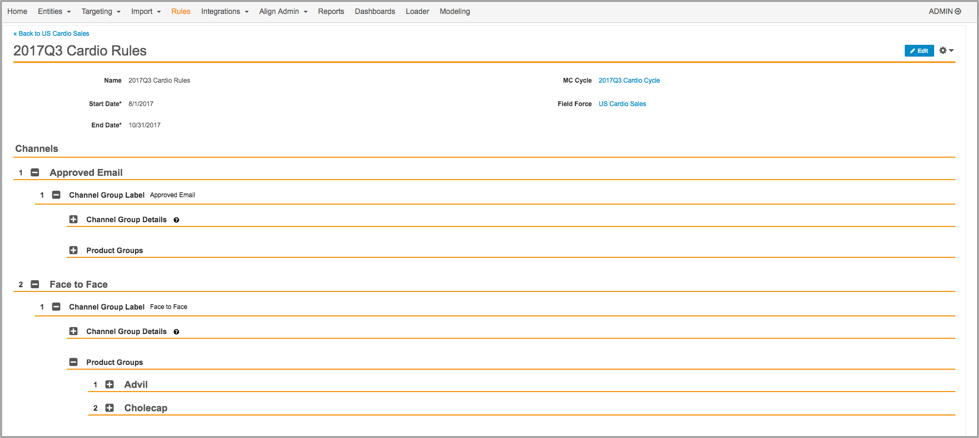Expand the Cholecap product group
Viewport: 979px width, 438px height.
[x=110, y=408]
